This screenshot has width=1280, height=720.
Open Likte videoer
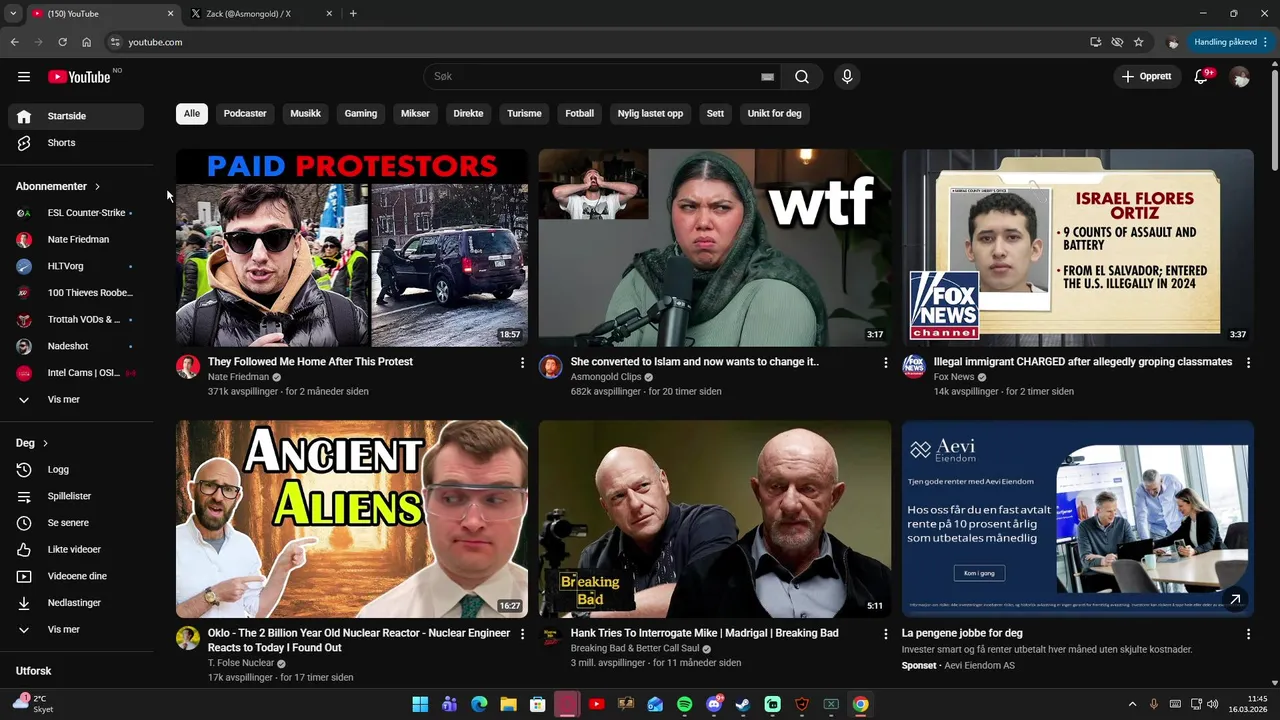[x=76, y=550]
